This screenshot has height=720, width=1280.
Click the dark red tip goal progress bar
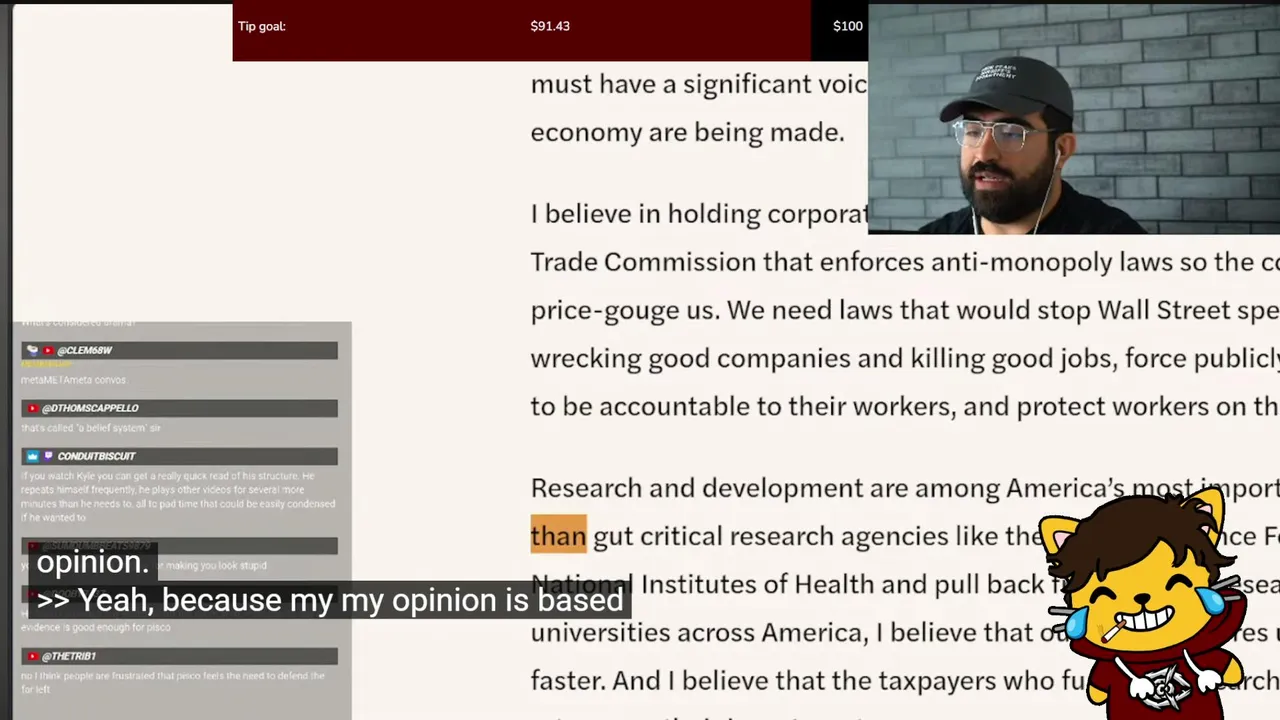click(x=522, y=32)
